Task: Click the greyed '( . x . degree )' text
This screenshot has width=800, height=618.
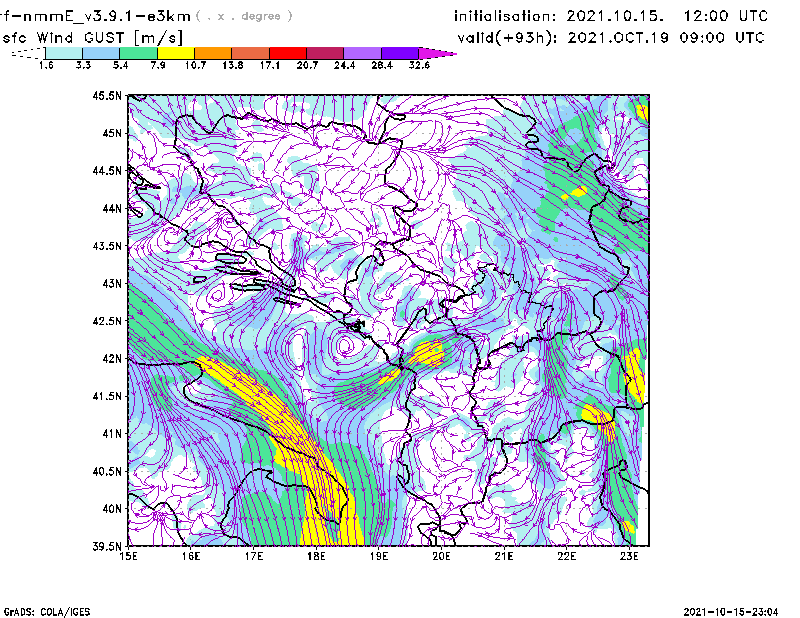Action: 244,16
